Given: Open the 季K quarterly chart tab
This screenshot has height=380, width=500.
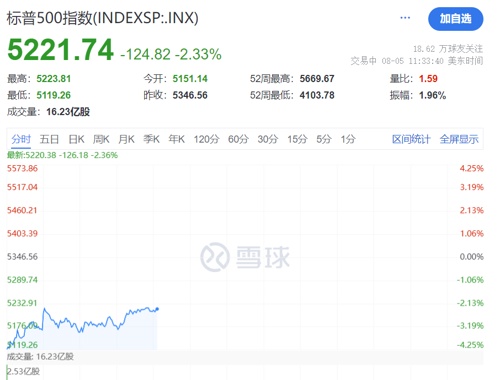Looking at the screenshot, I should [152, 139].
